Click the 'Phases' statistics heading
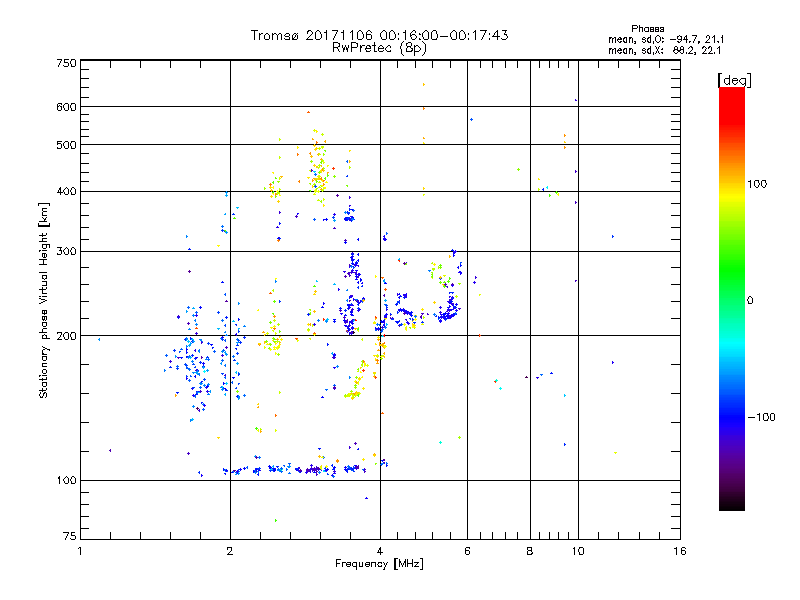This screenshot has height=600, width=800. 647,29
